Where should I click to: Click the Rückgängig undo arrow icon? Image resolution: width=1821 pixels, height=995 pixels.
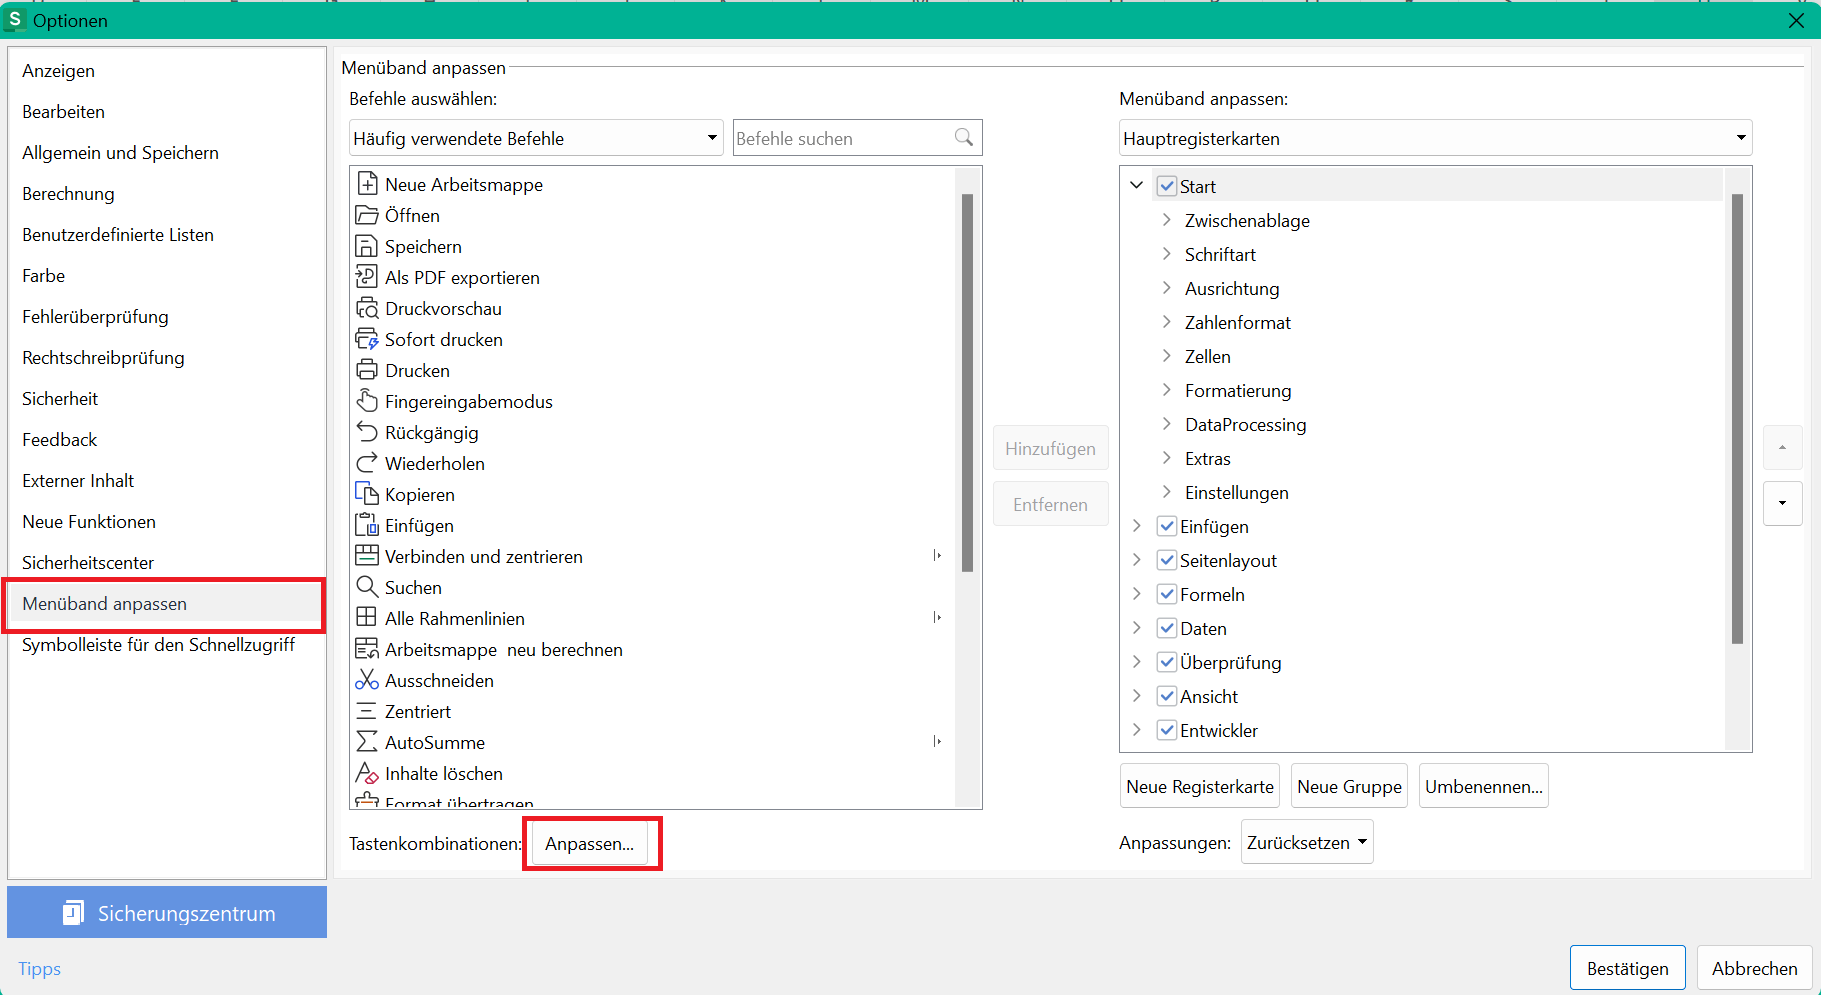367,432
